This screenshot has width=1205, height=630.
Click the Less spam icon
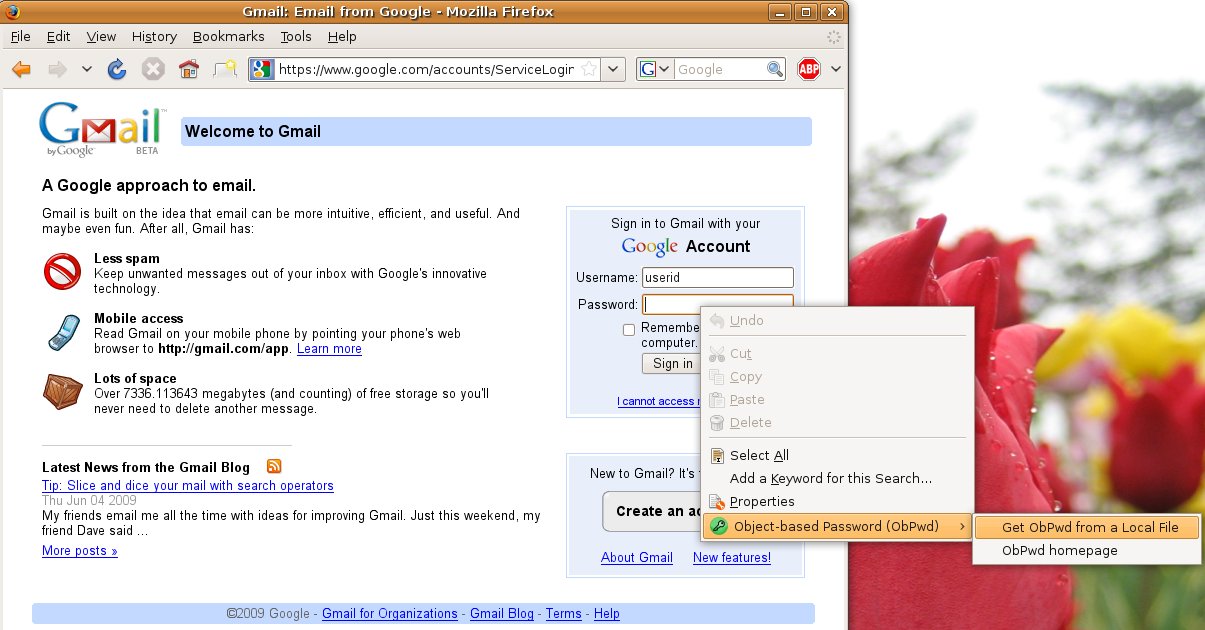coord(62,271)
